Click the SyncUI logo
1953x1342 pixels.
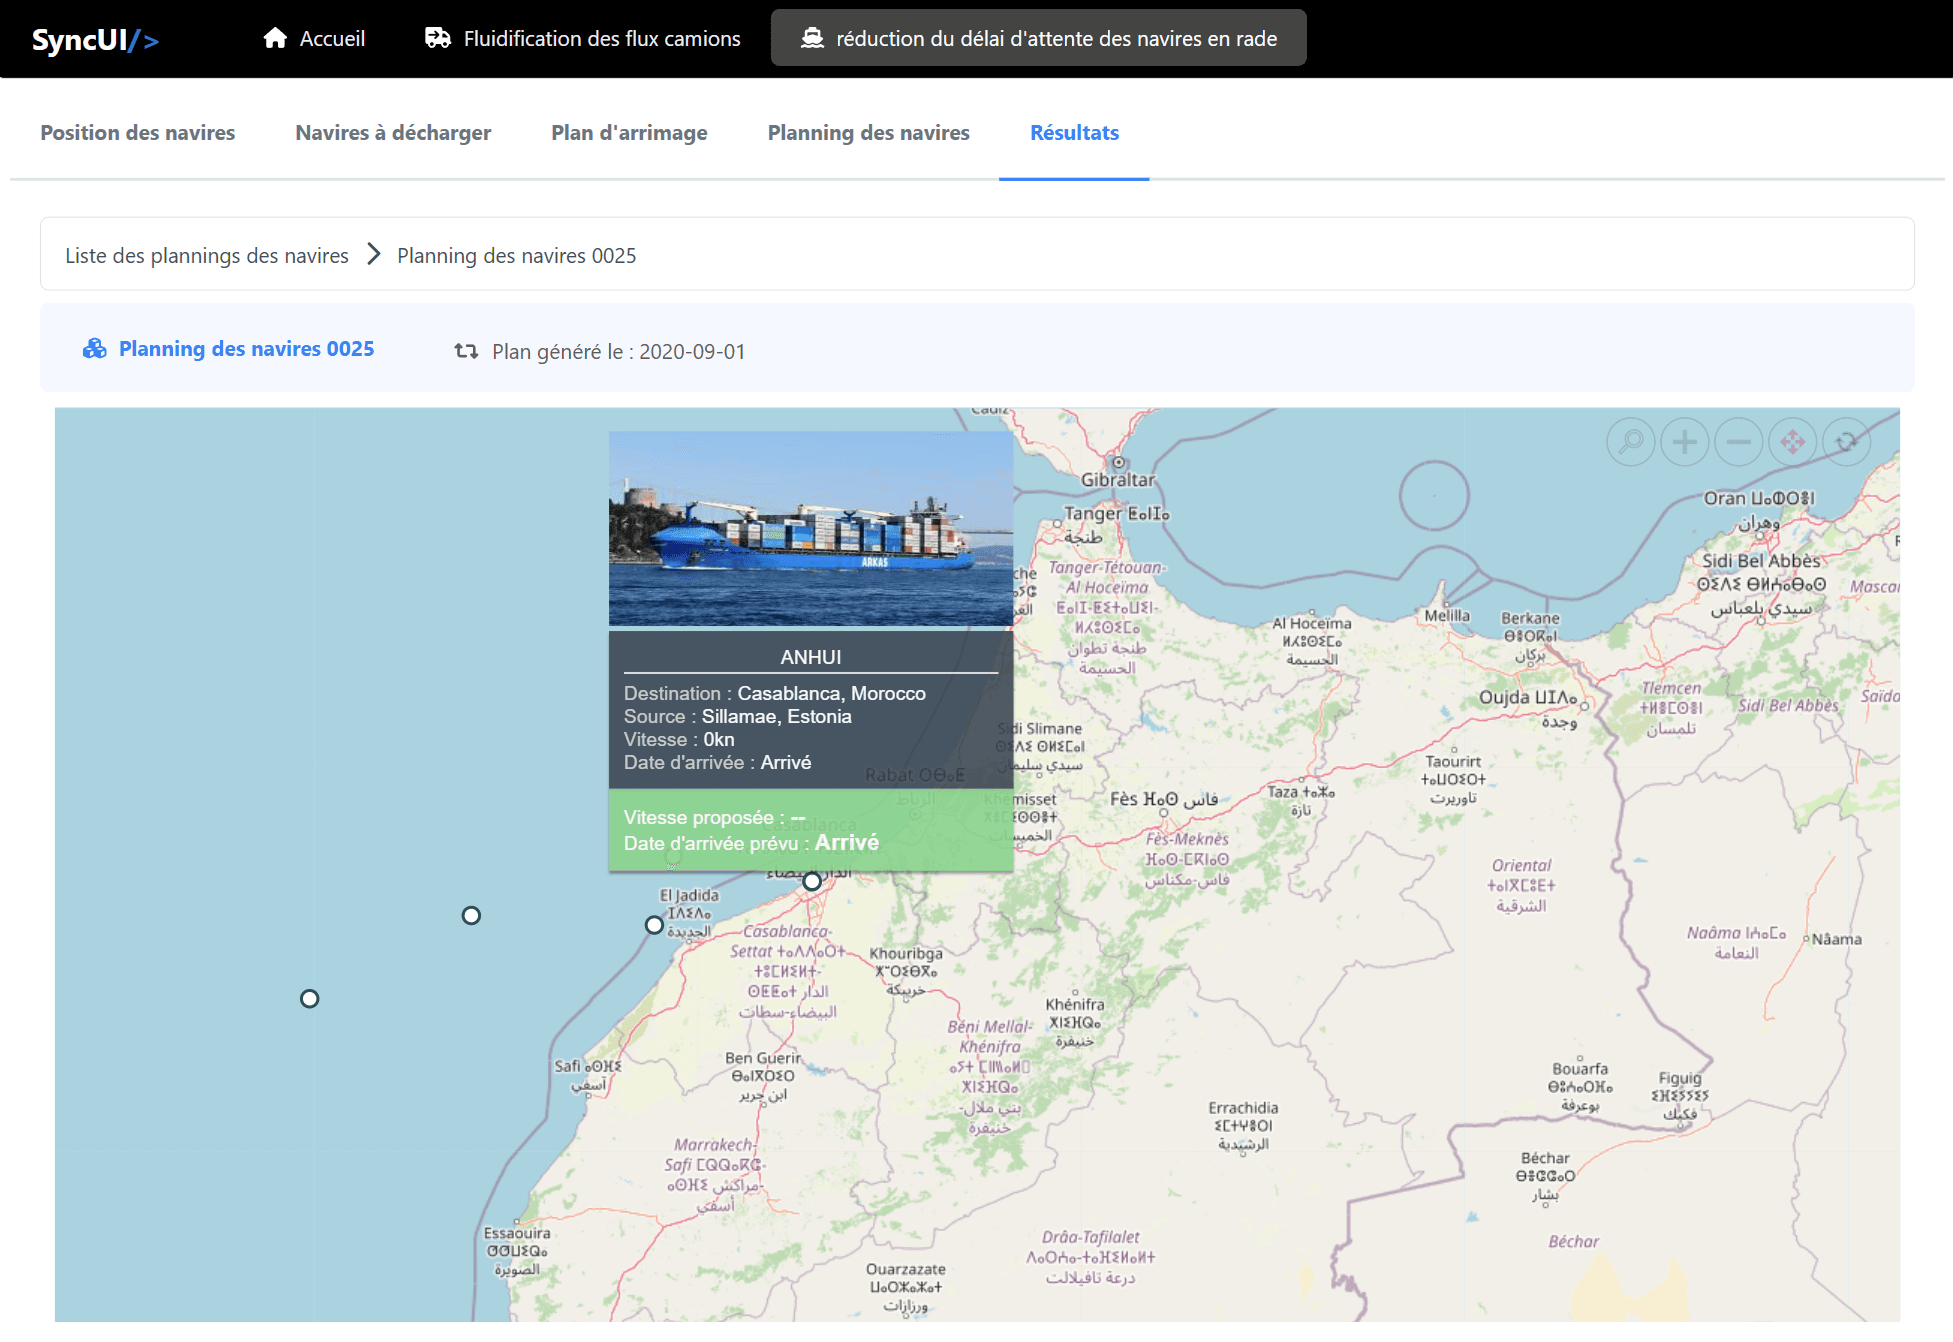tap(95, 40)
